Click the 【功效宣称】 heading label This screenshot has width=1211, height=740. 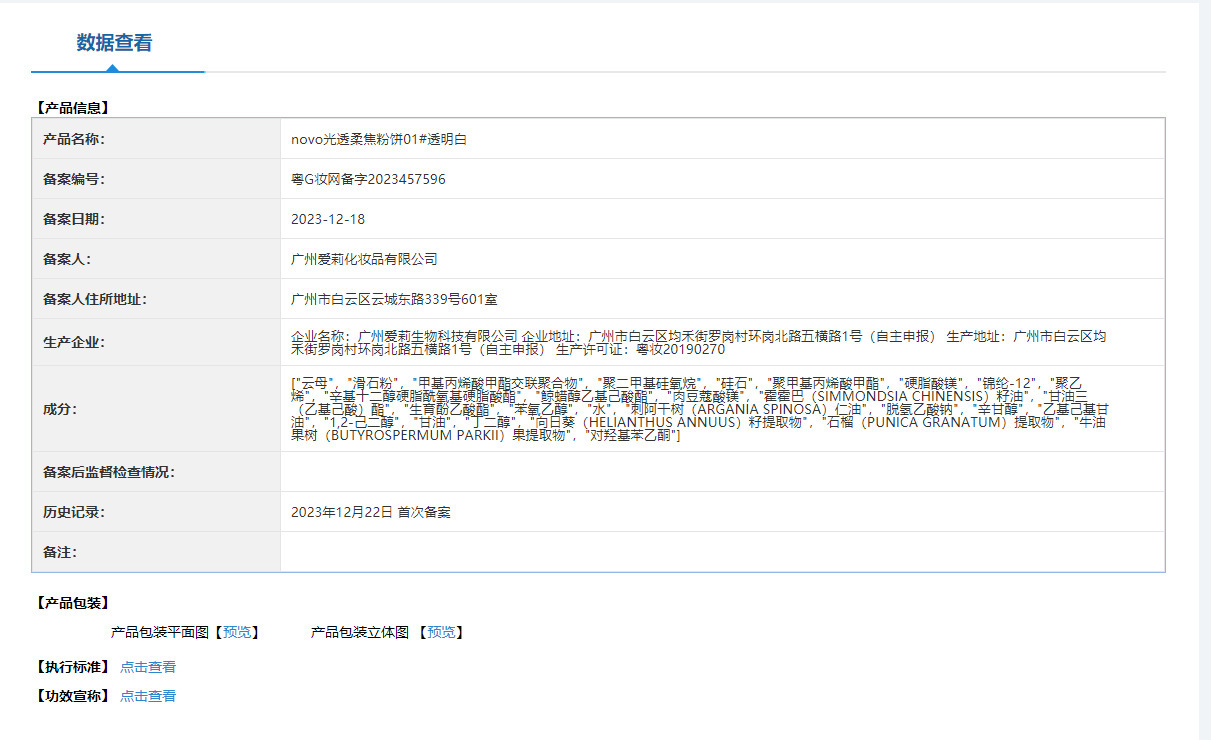72,696
